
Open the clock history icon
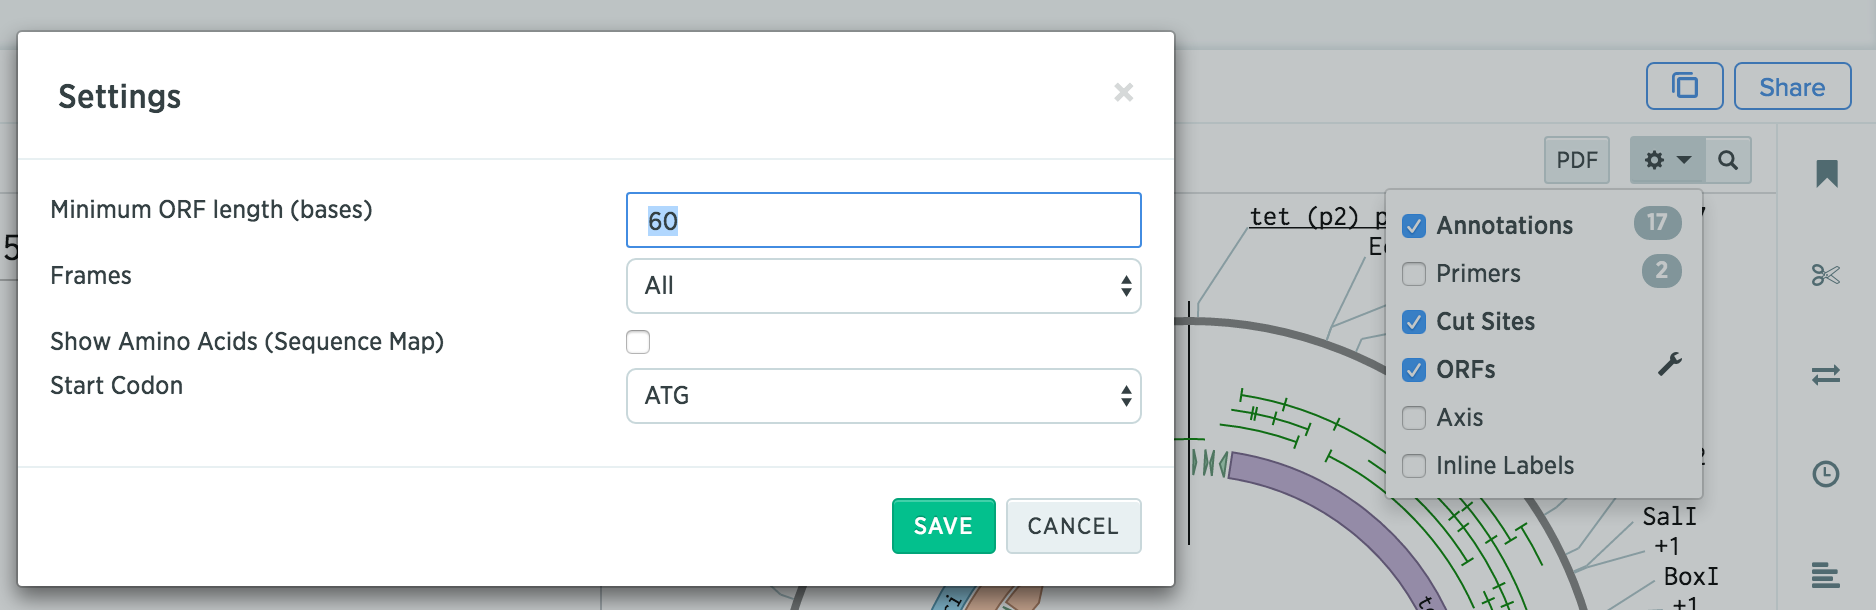[x=1826, y=474]
